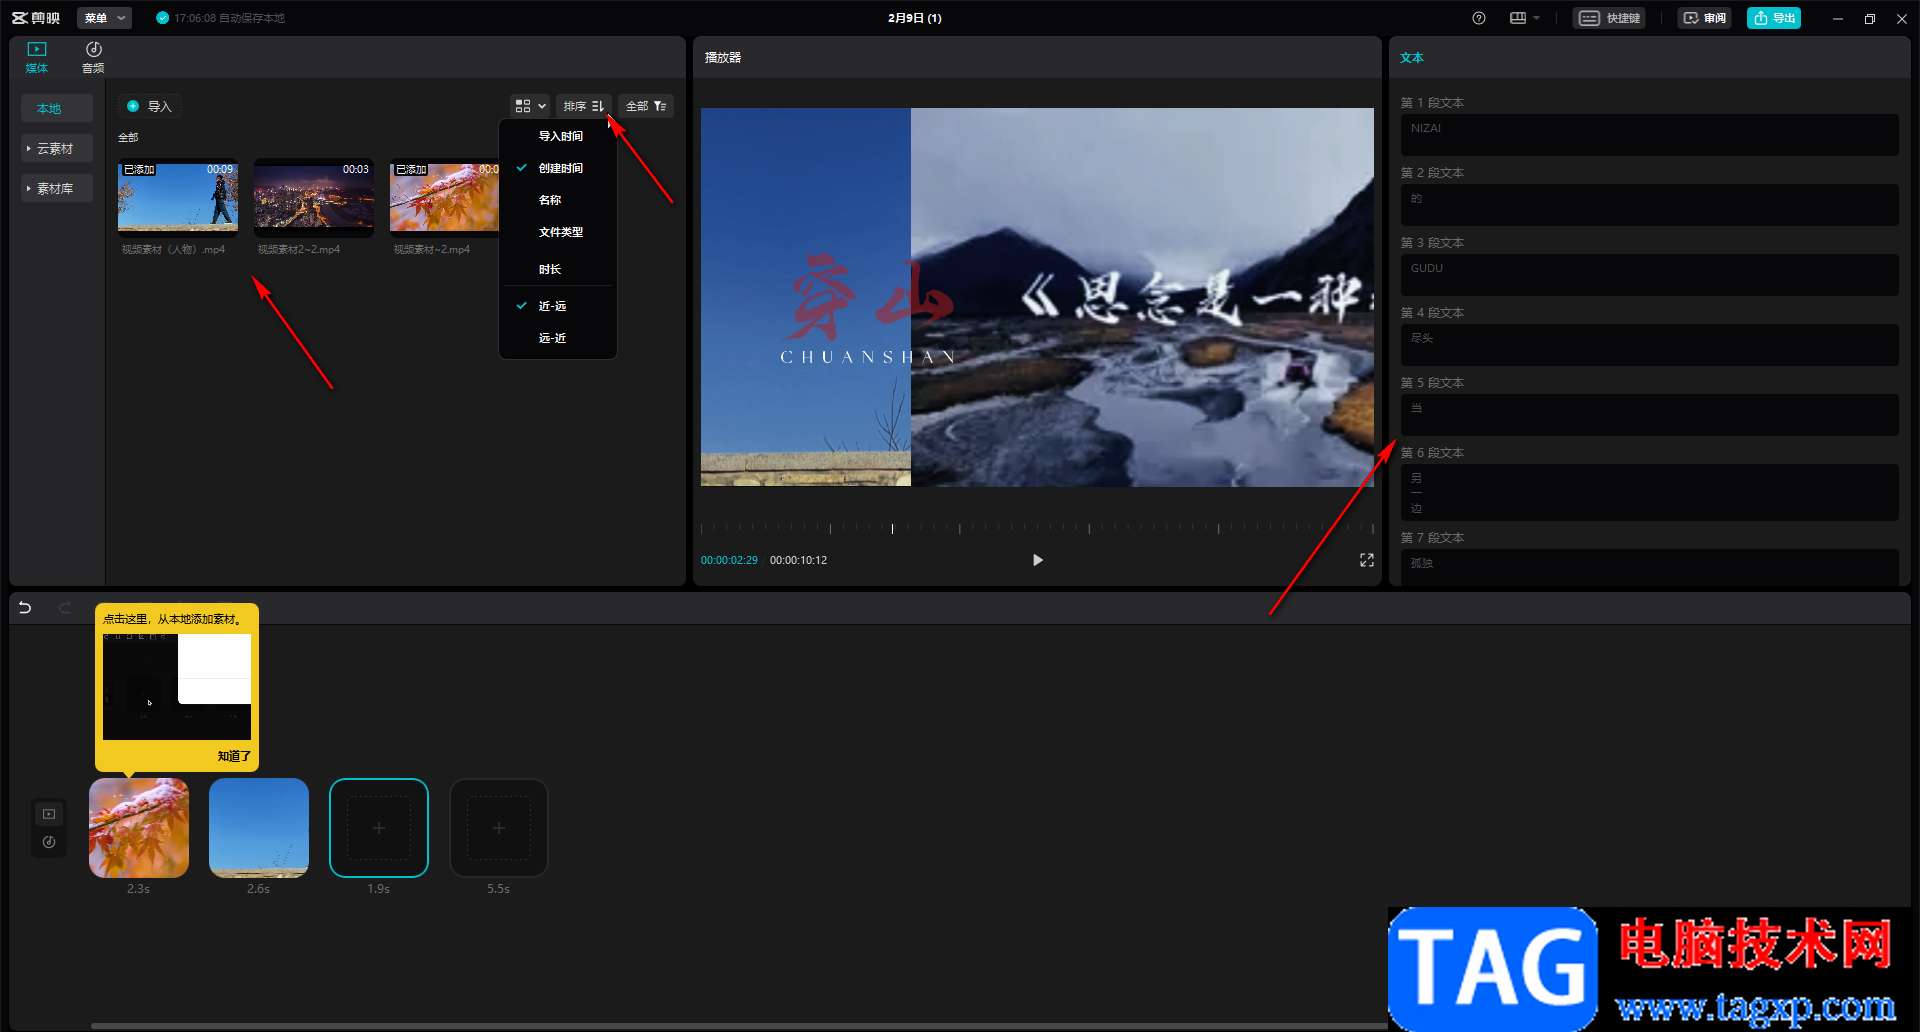Edit the 第 3 段文本 field GUDU
This screenshot has width=1920, height=1032.
[1649, 275]
